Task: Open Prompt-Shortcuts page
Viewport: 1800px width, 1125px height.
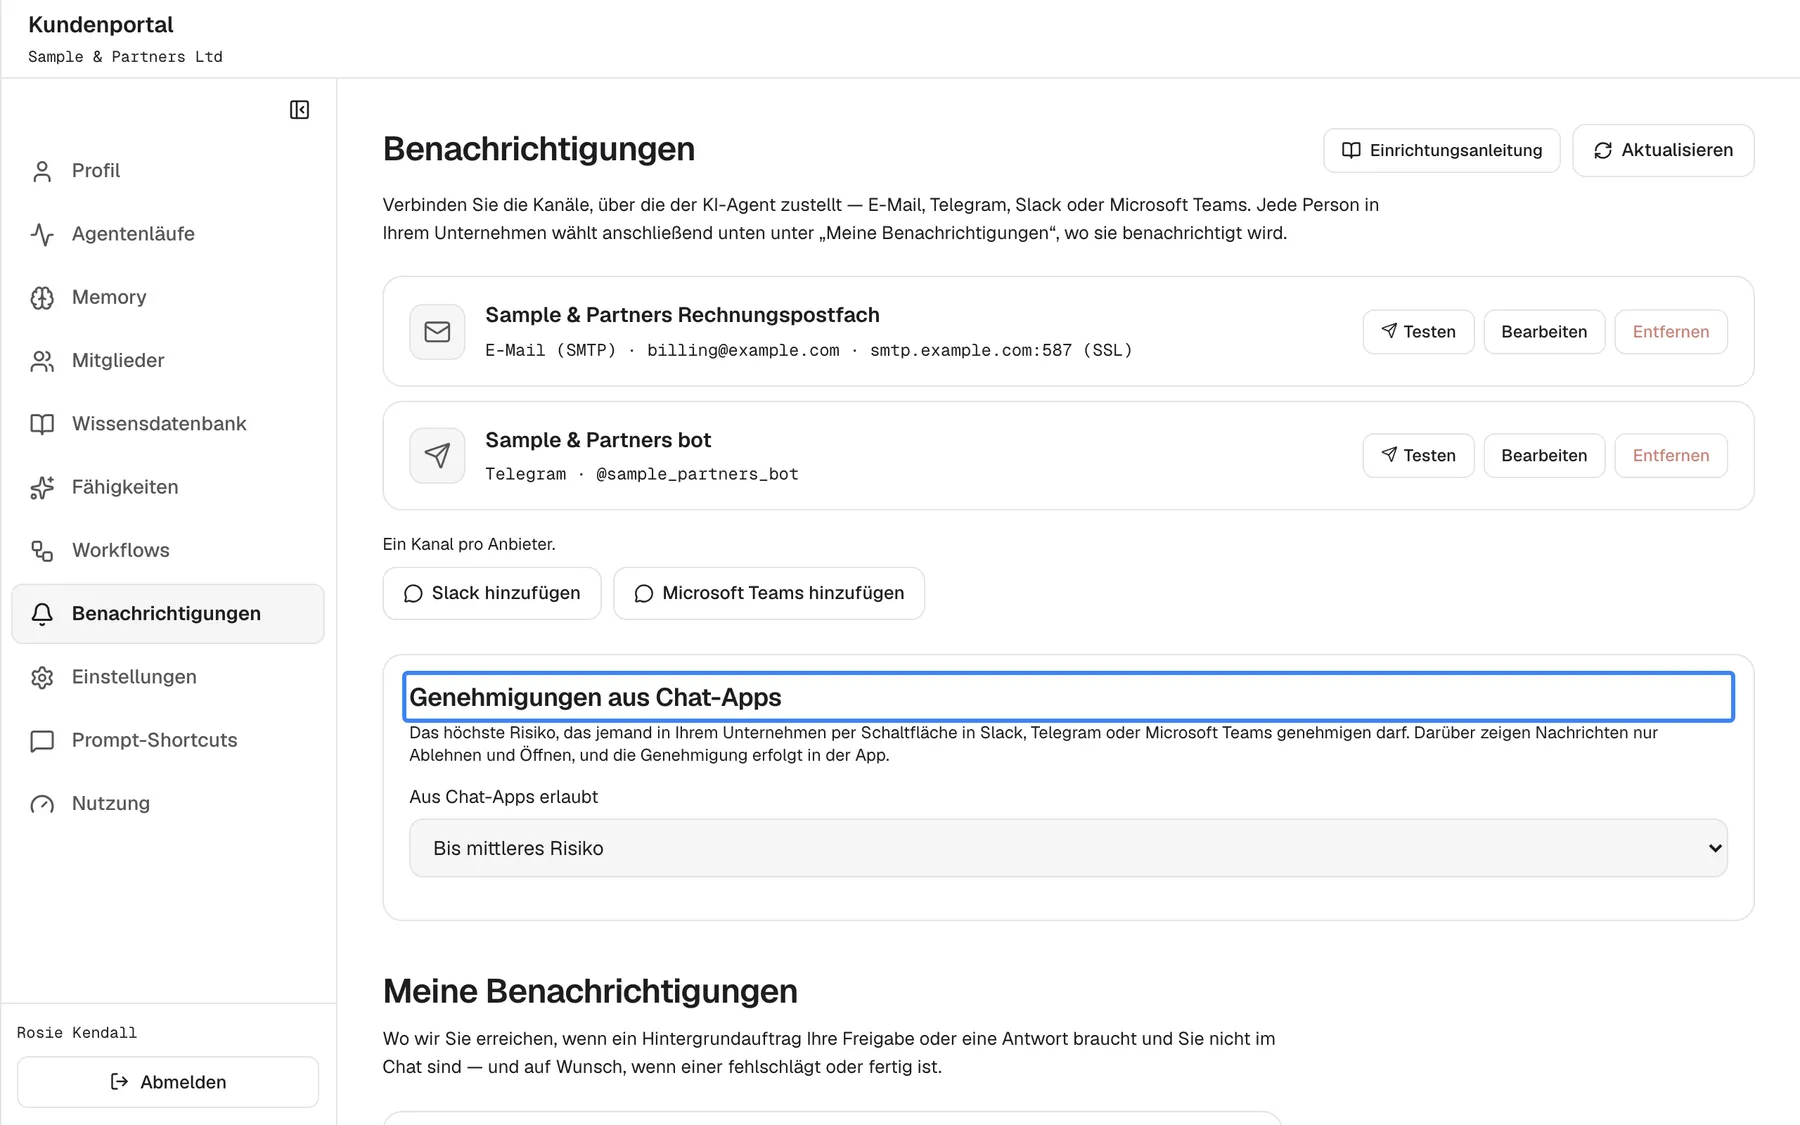Action: coord(168,740)
